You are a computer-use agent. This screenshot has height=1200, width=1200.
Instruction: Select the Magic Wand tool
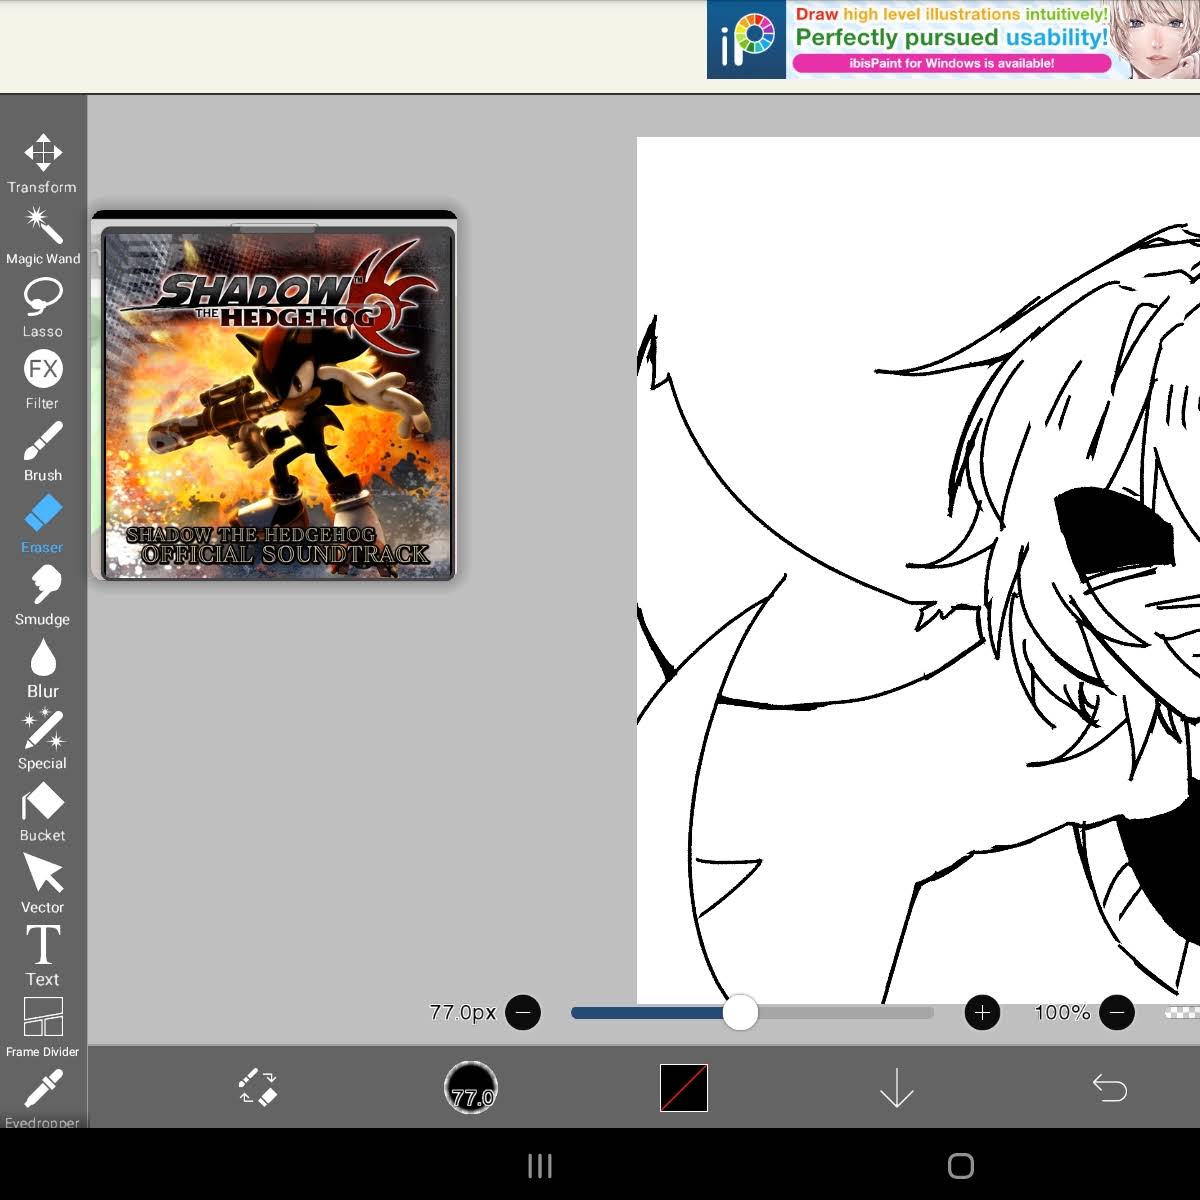[43, 236]
